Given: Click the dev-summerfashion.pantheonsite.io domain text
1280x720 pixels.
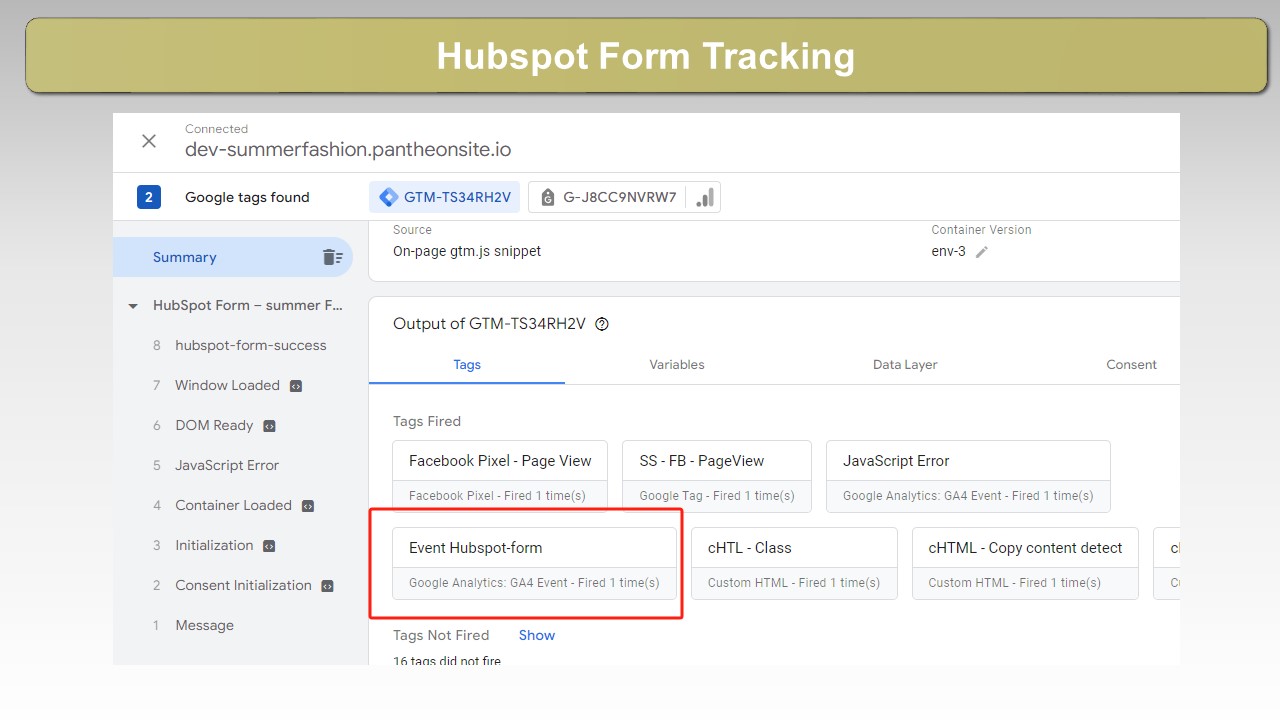Looking at the screenshot, I should pyautogui.click(x=348, y=150).
